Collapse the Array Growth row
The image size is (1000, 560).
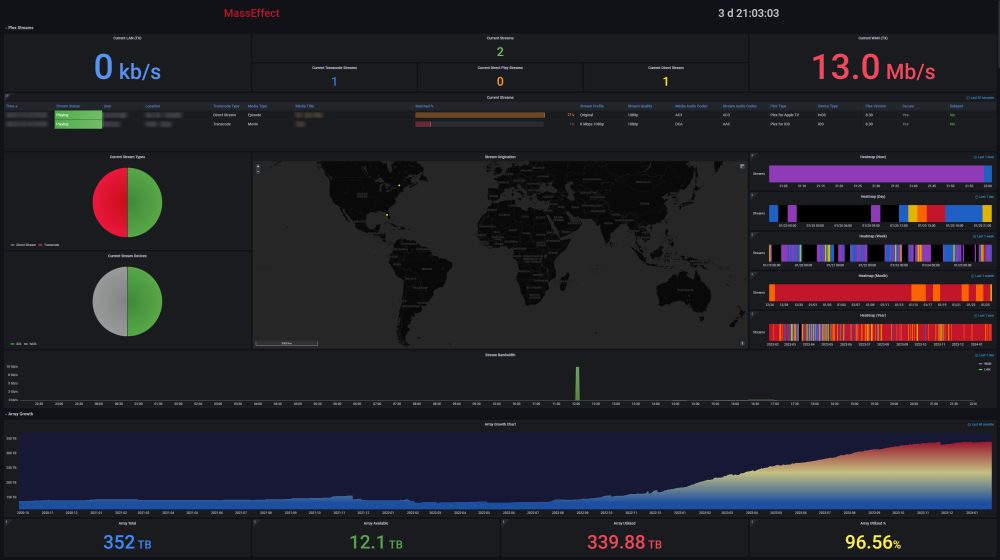(19, 414)
